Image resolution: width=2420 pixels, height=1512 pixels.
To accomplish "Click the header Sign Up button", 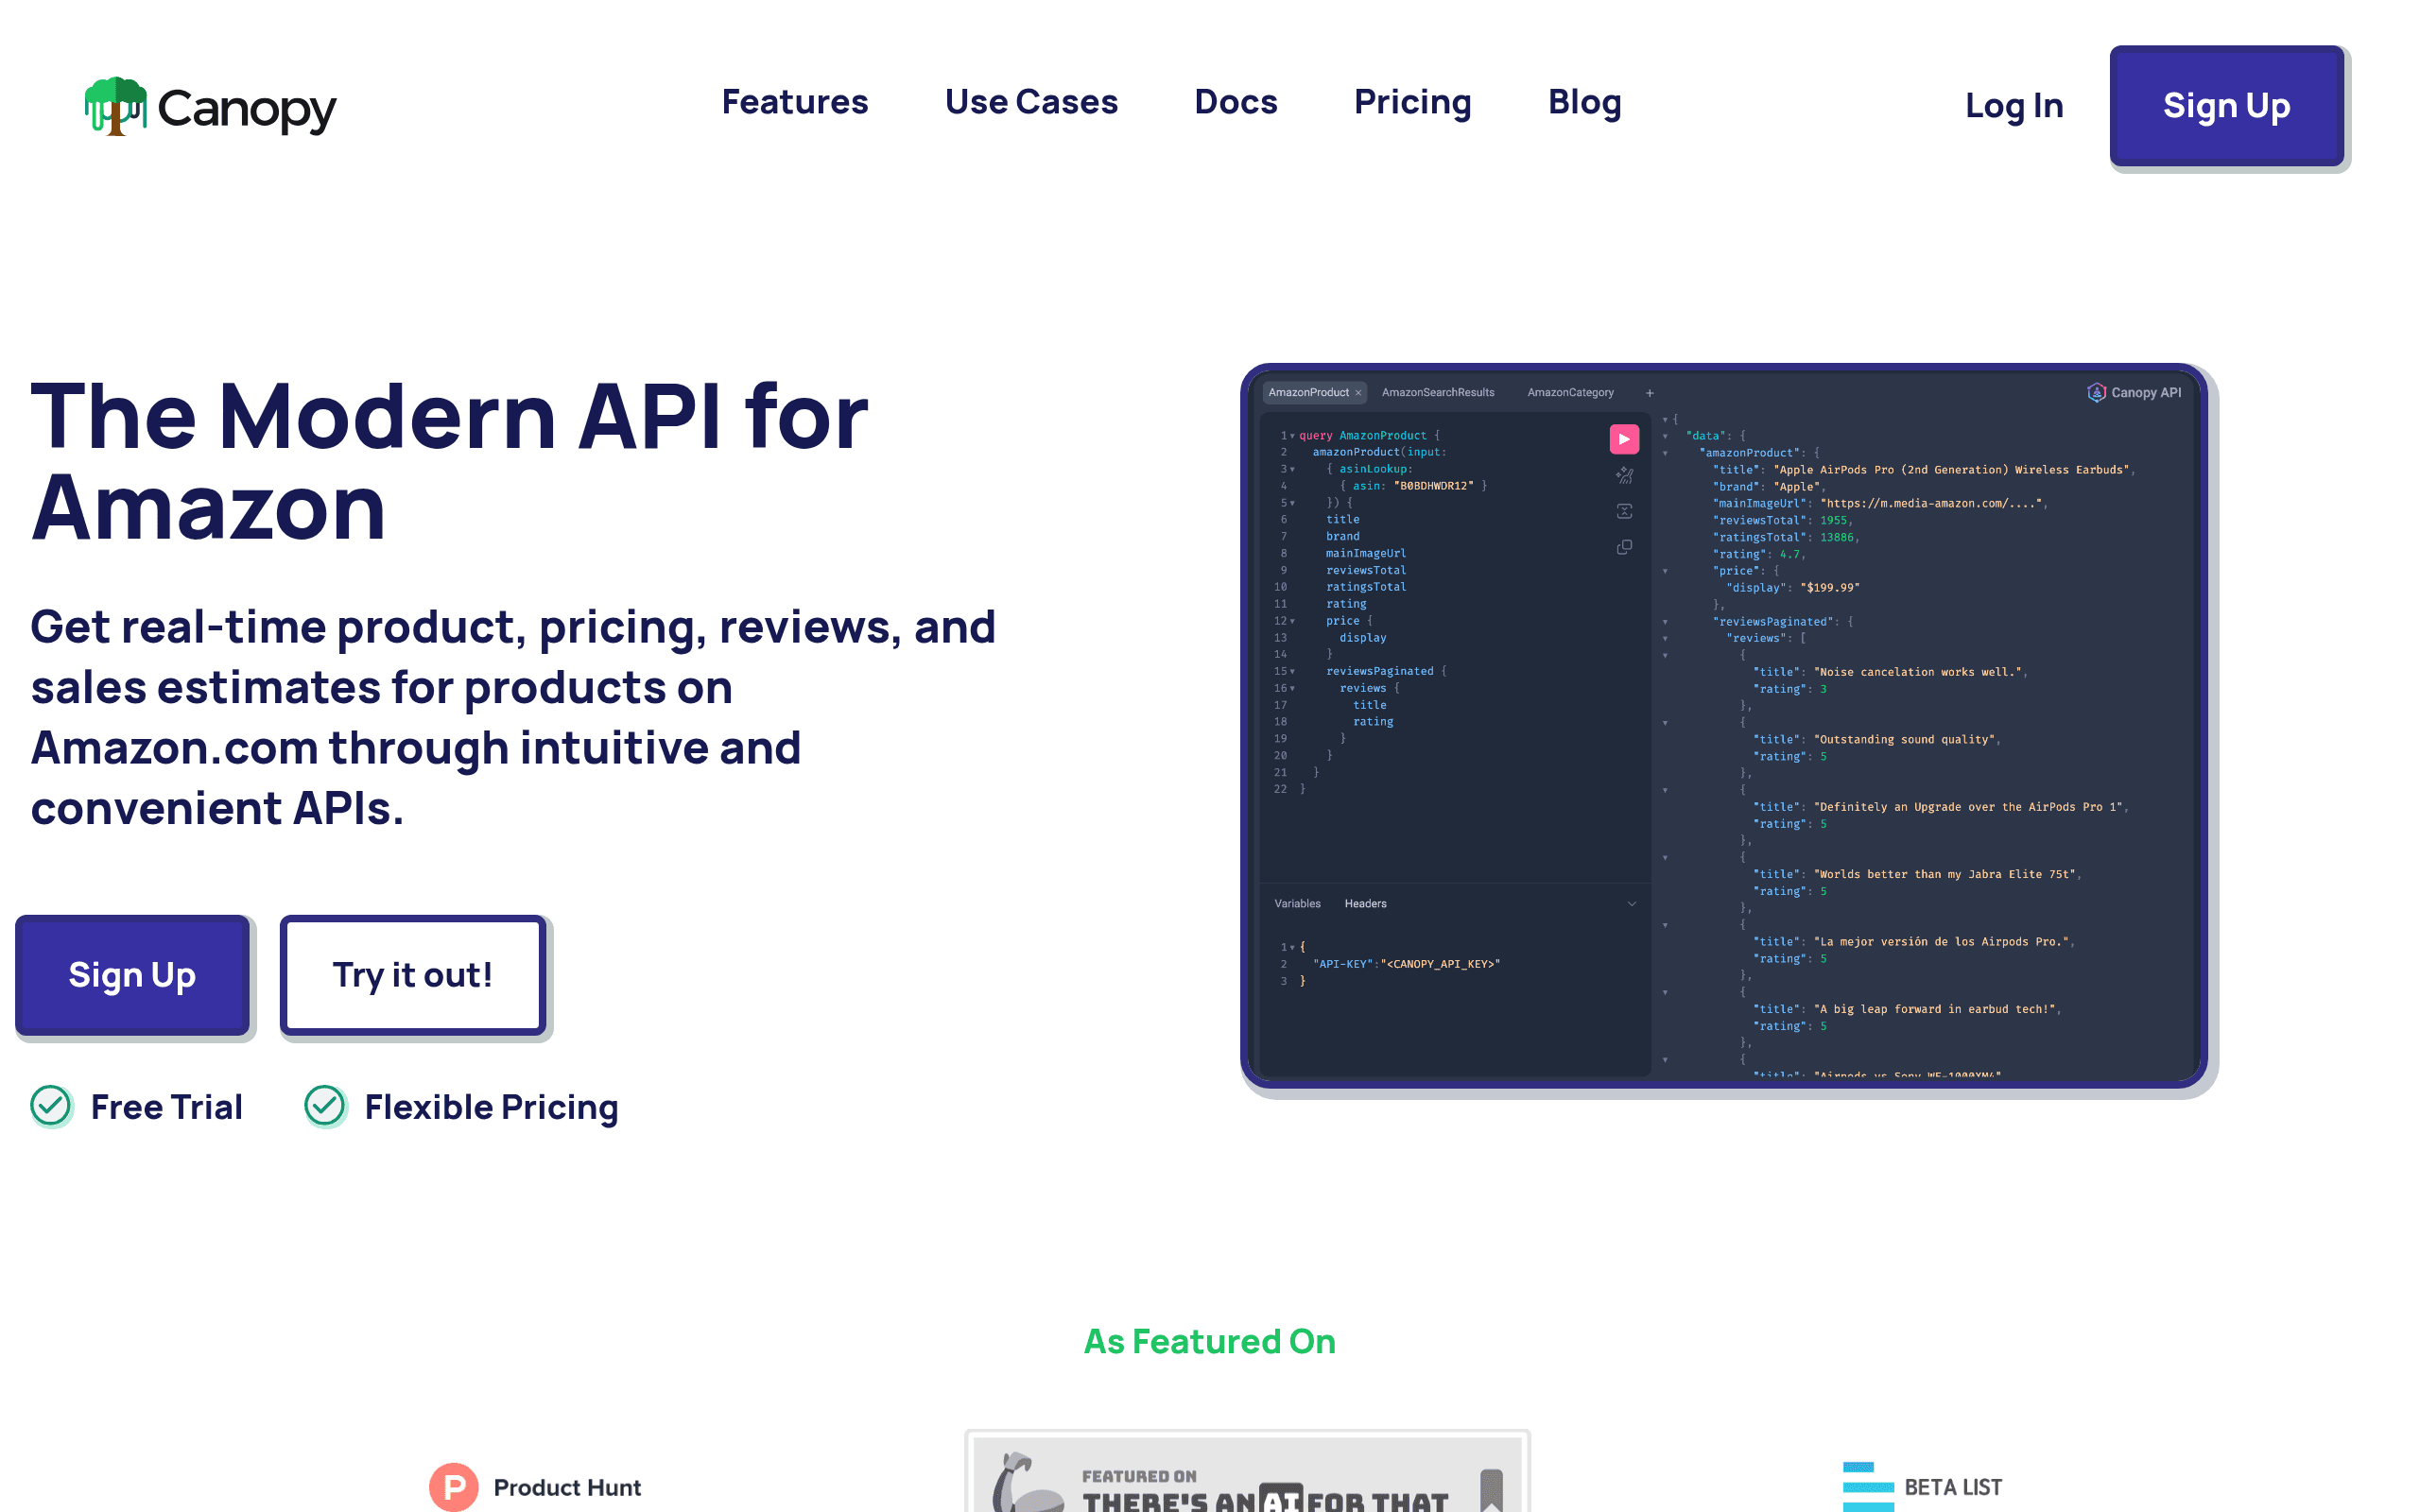I will click(x=2227, y=106).
